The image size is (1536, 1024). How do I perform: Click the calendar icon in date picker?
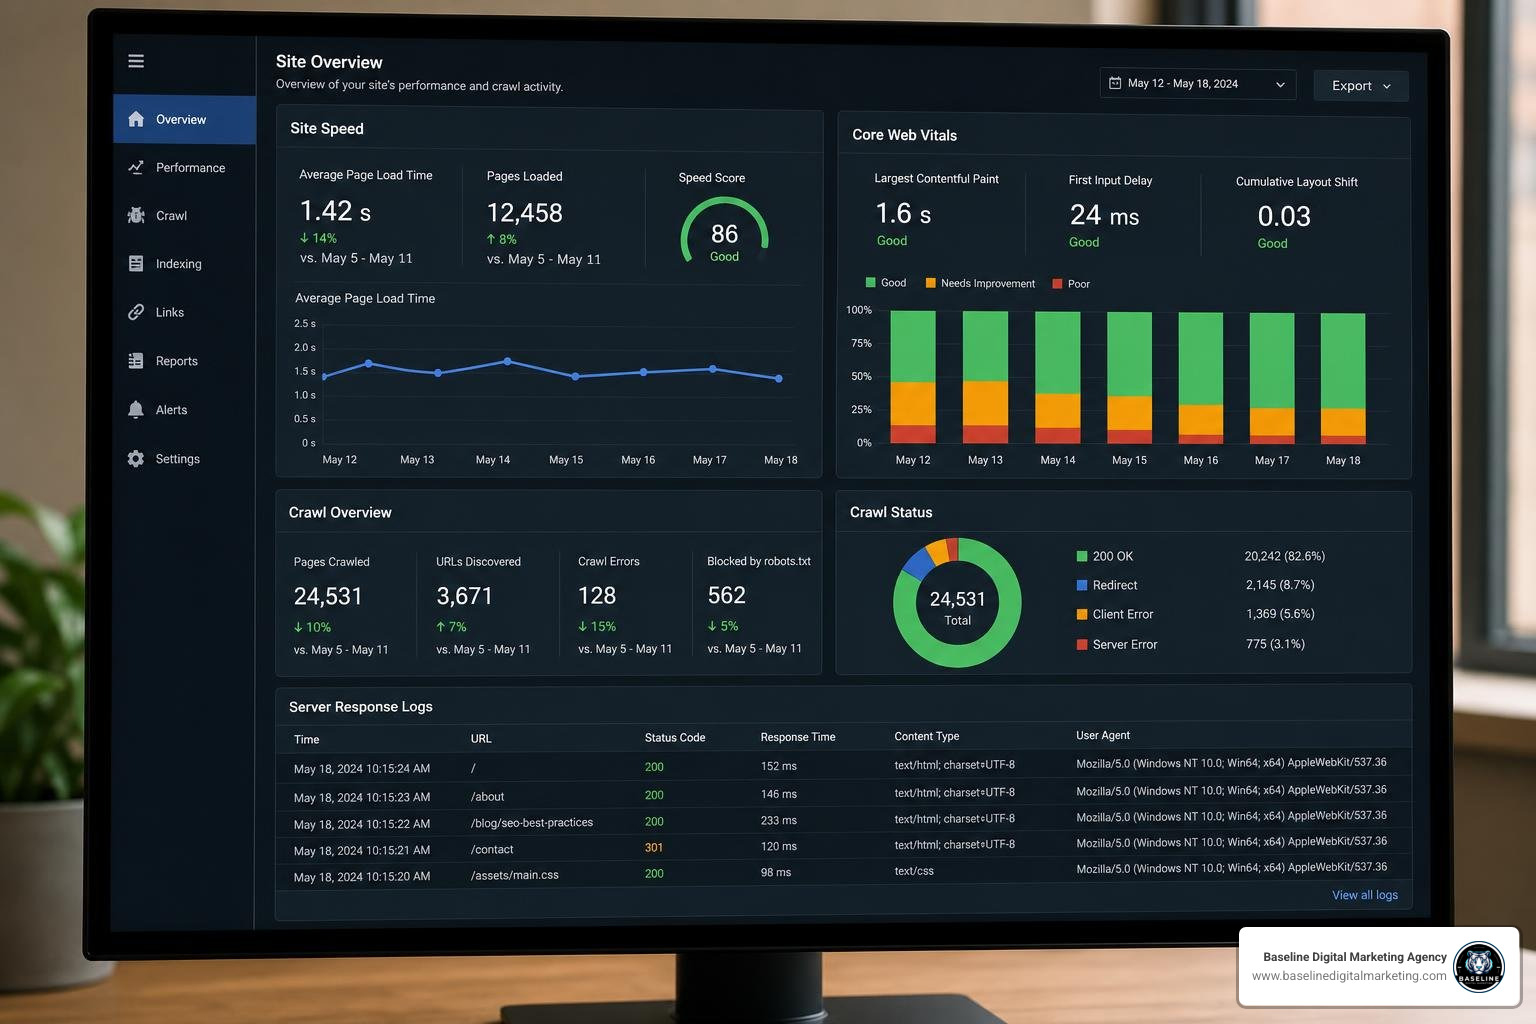point(1115,83)
